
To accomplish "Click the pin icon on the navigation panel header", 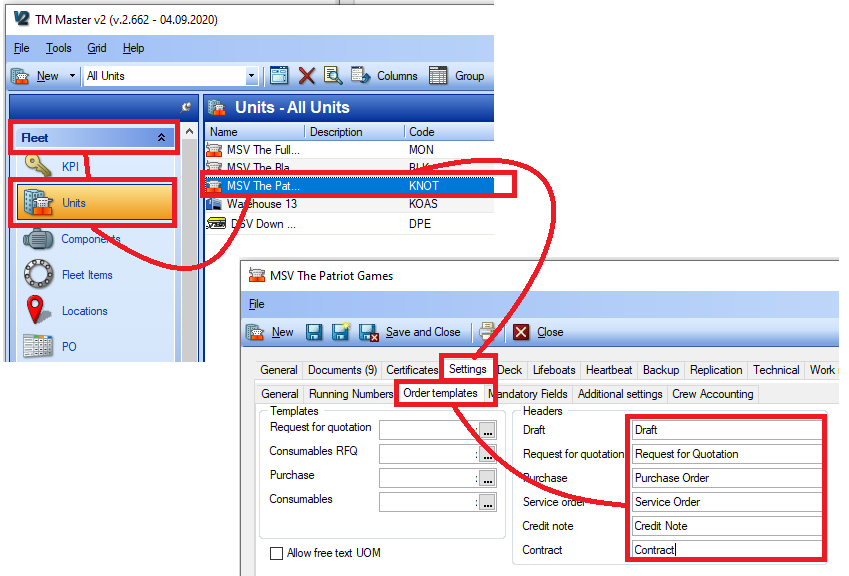I will coord(186,107).
